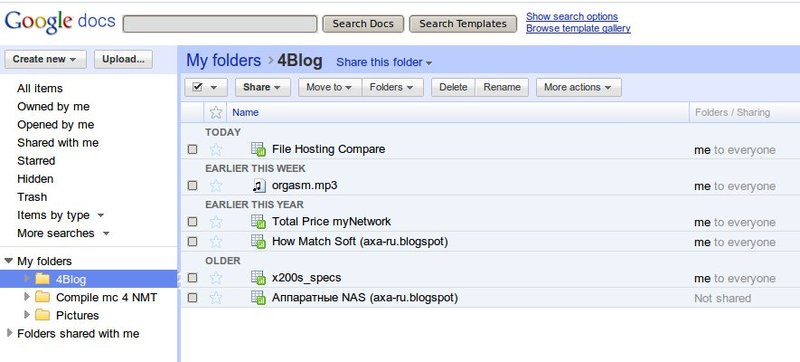Expand the Pictures folder arrow

[x=27, y=315]
